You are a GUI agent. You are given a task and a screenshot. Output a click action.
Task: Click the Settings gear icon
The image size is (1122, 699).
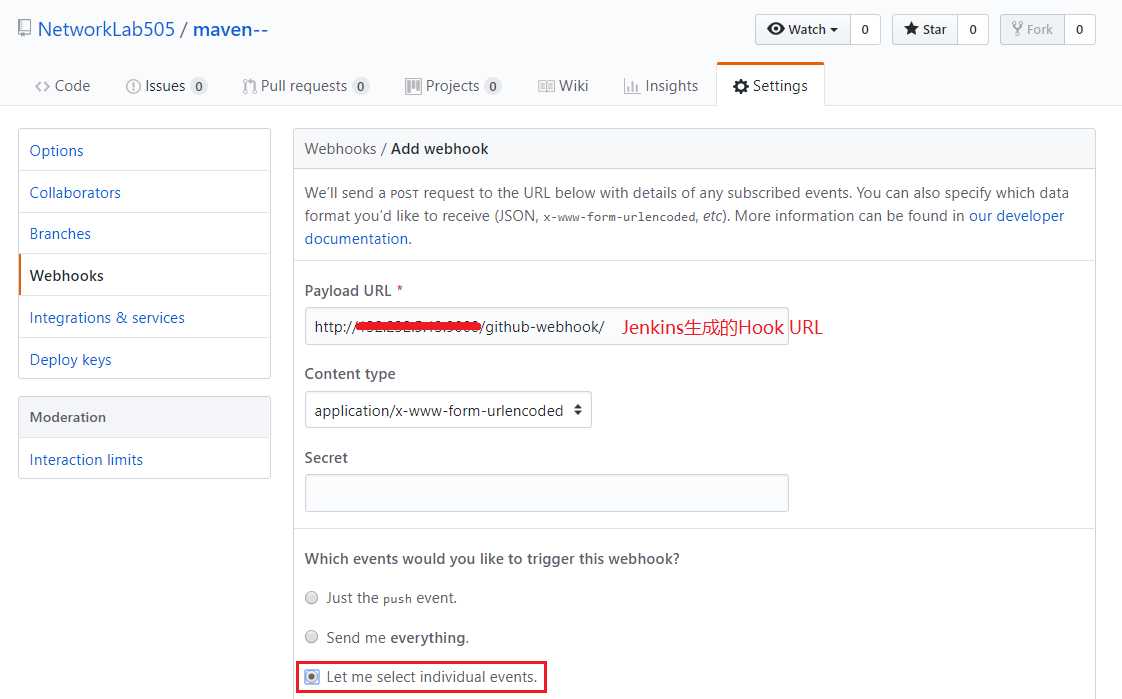[x=741, y=87]
